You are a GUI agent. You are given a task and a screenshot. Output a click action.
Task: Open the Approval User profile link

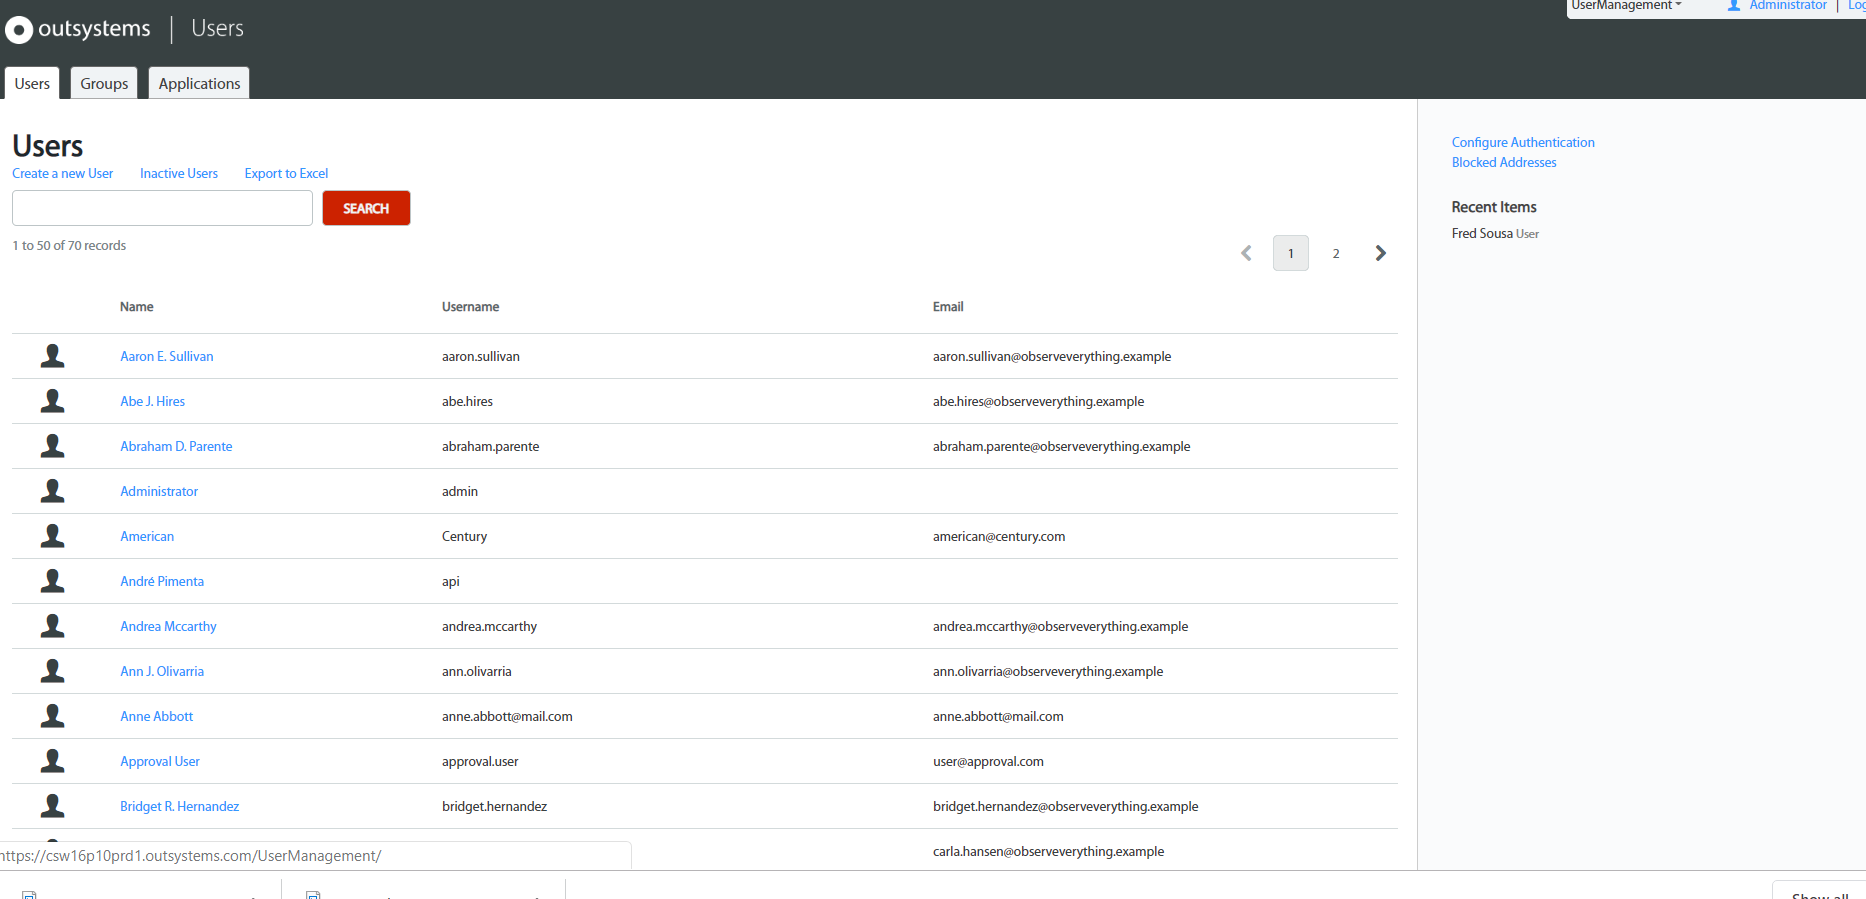coord(160,761)
